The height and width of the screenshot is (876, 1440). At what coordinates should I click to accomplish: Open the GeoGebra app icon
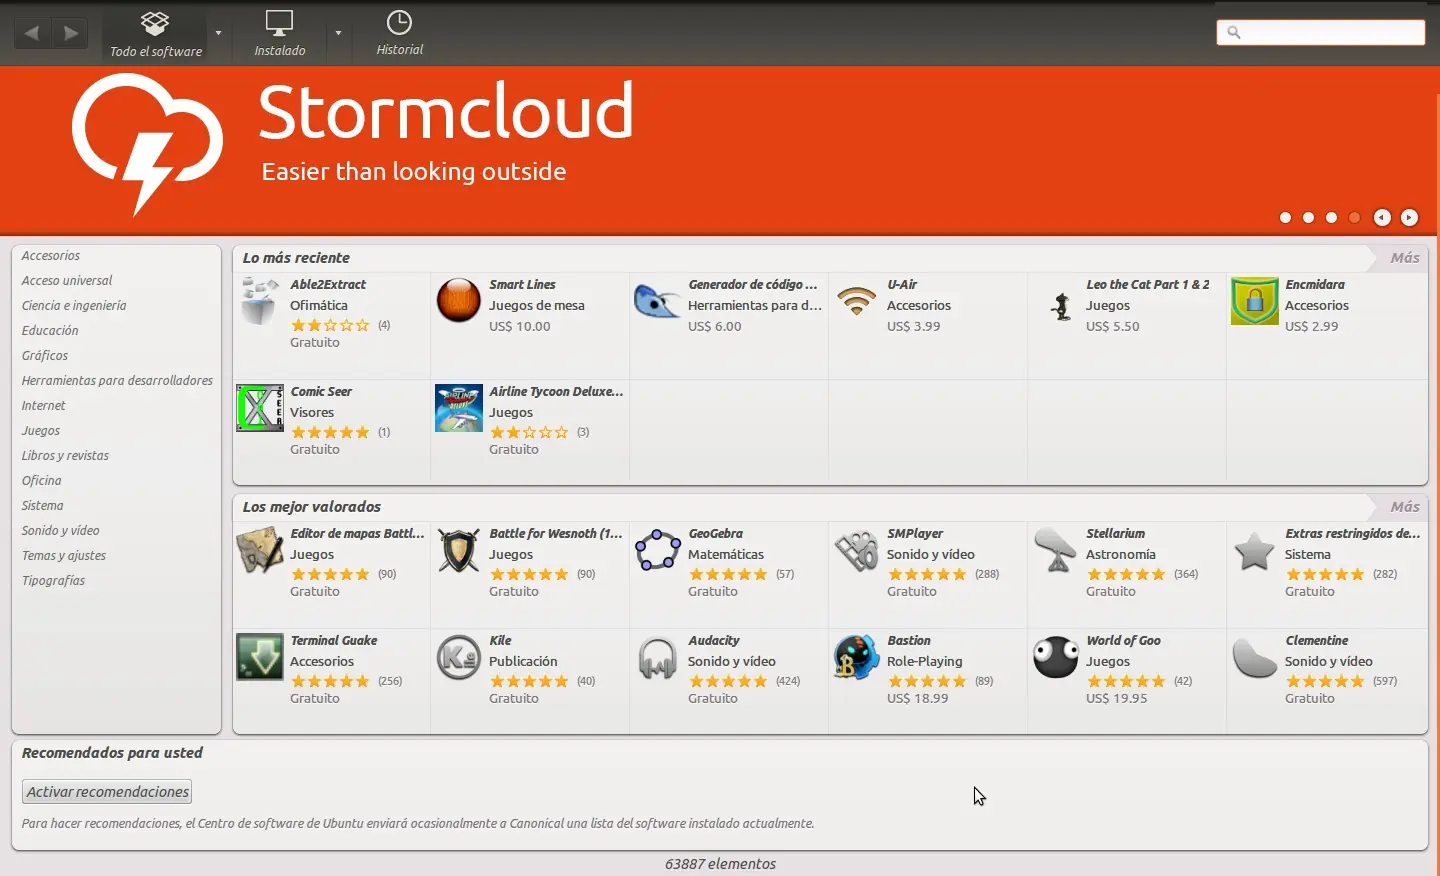coord(659,551)
